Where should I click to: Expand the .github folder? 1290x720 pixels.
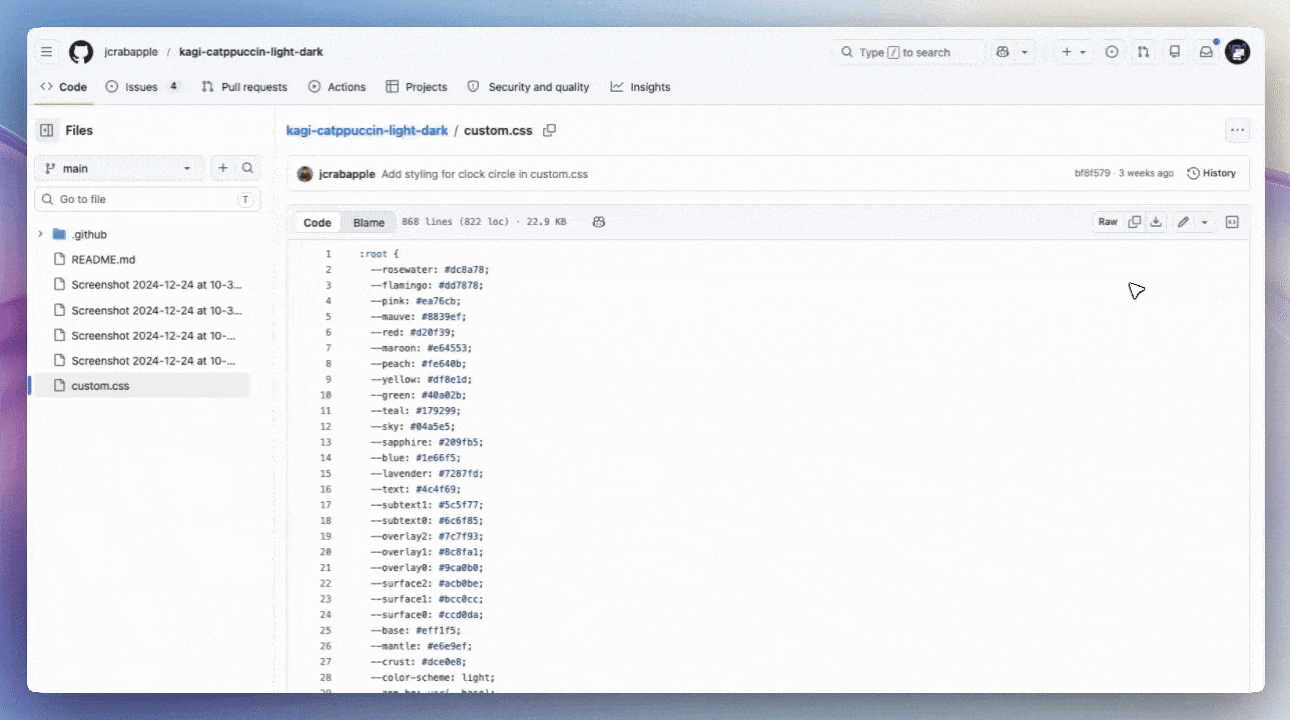40,234
